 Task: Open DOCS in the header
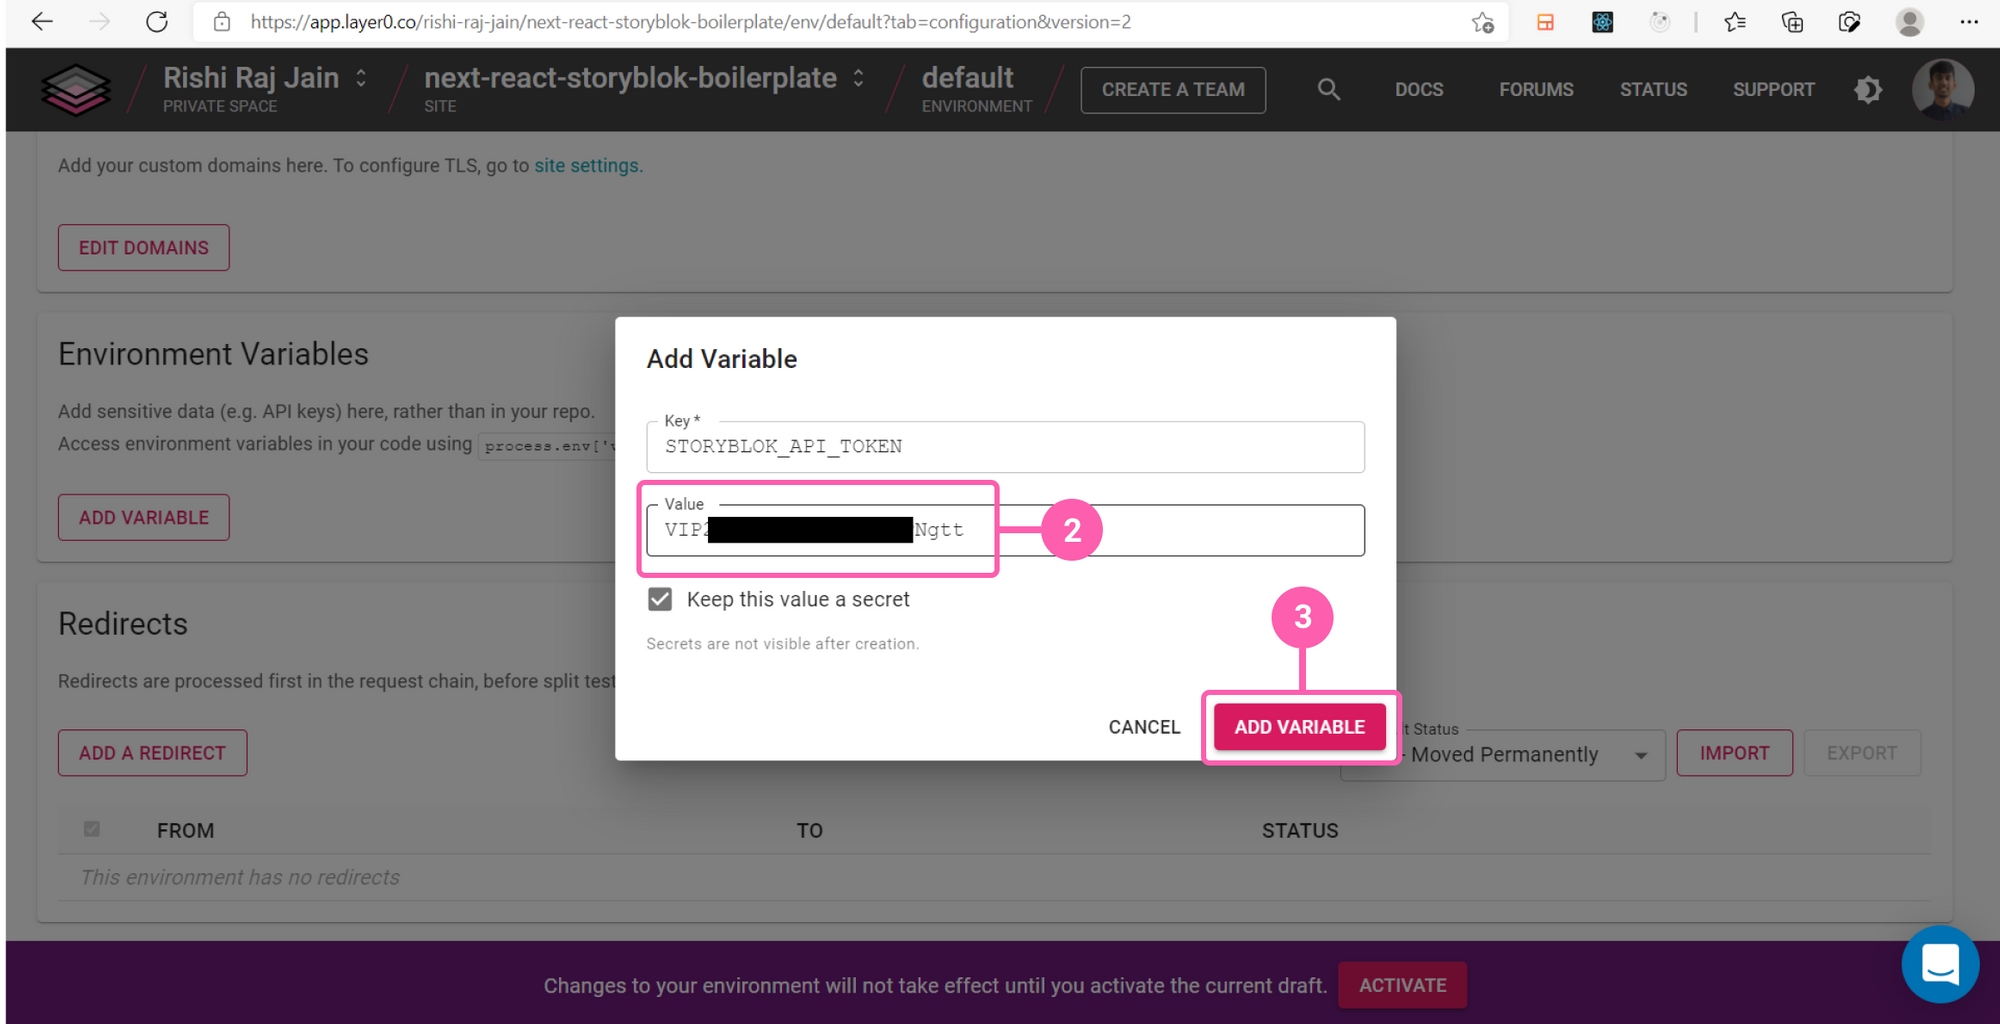point(1419,89)
